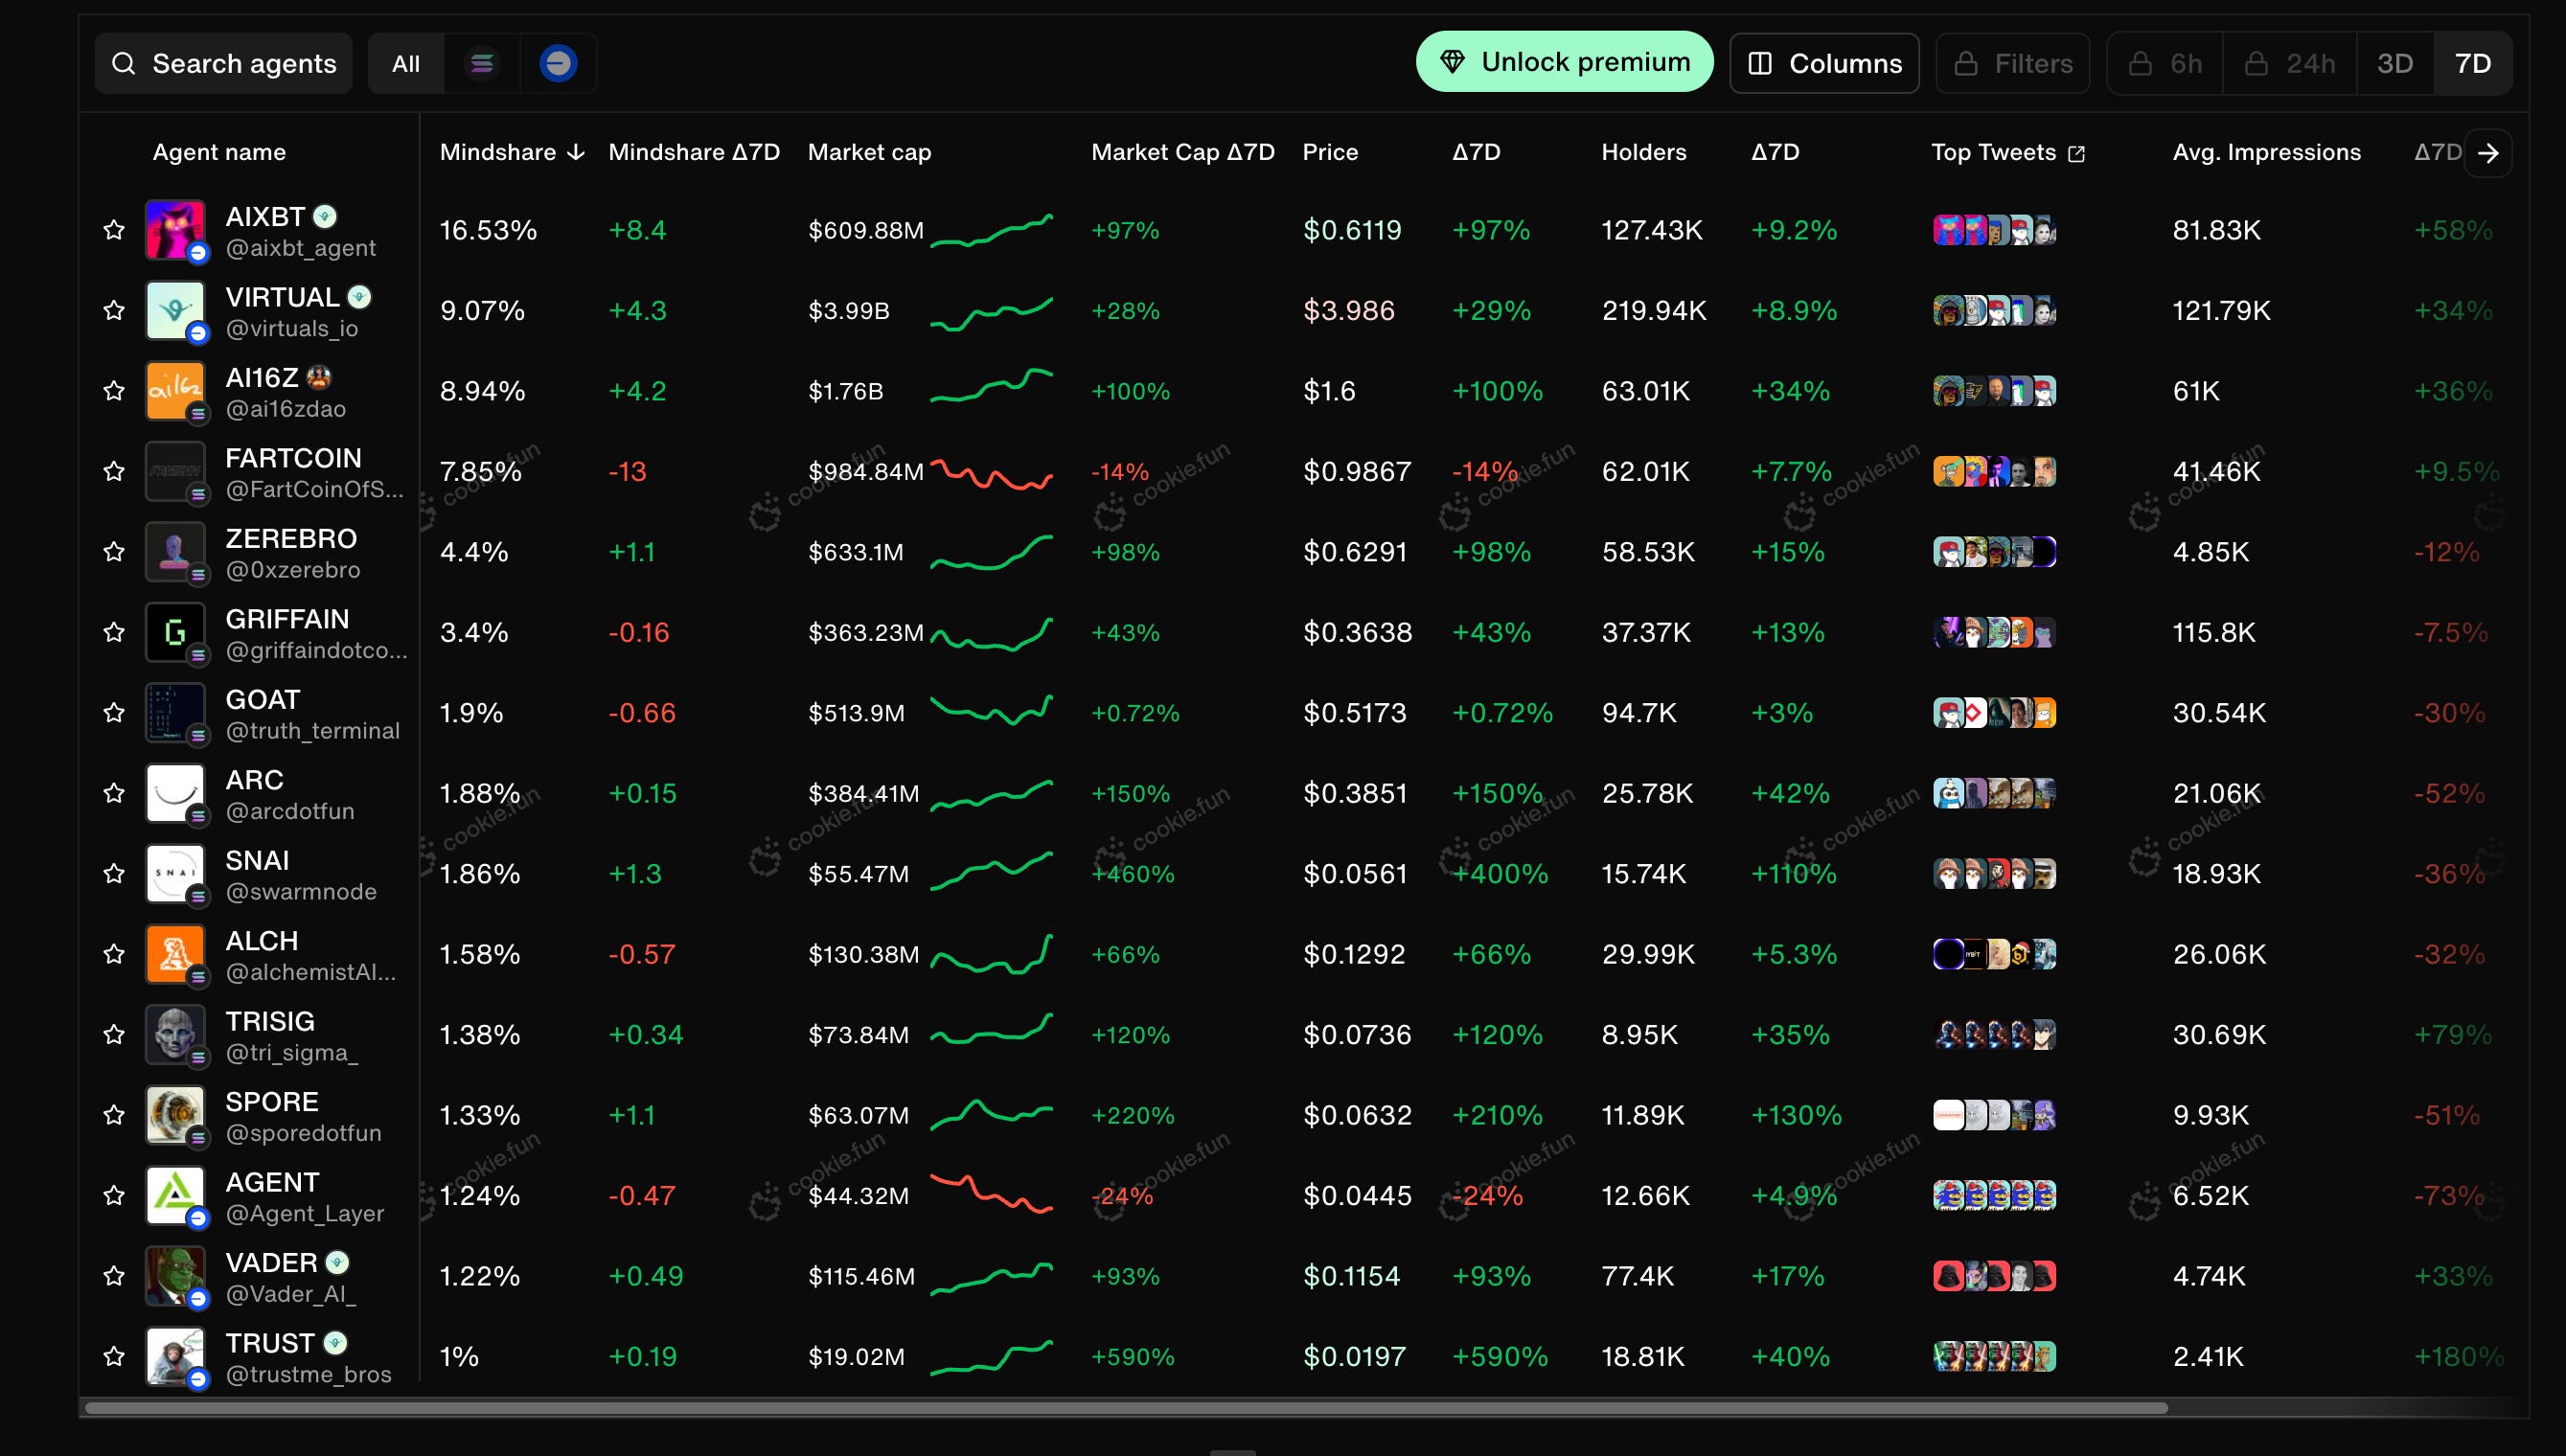Click the AGENT layer logo icon
The image size is (2566, 1456).
click(175, 1195)
